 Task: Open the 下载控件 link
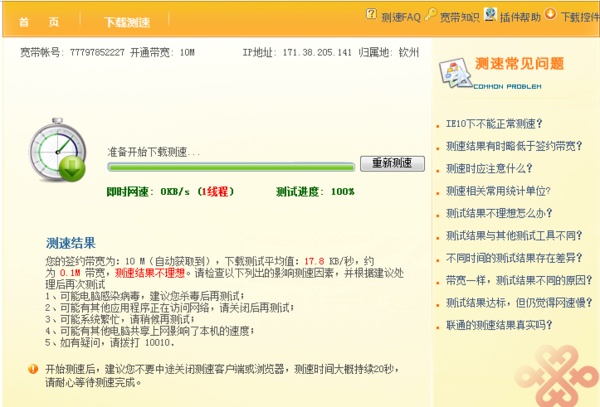580,17
